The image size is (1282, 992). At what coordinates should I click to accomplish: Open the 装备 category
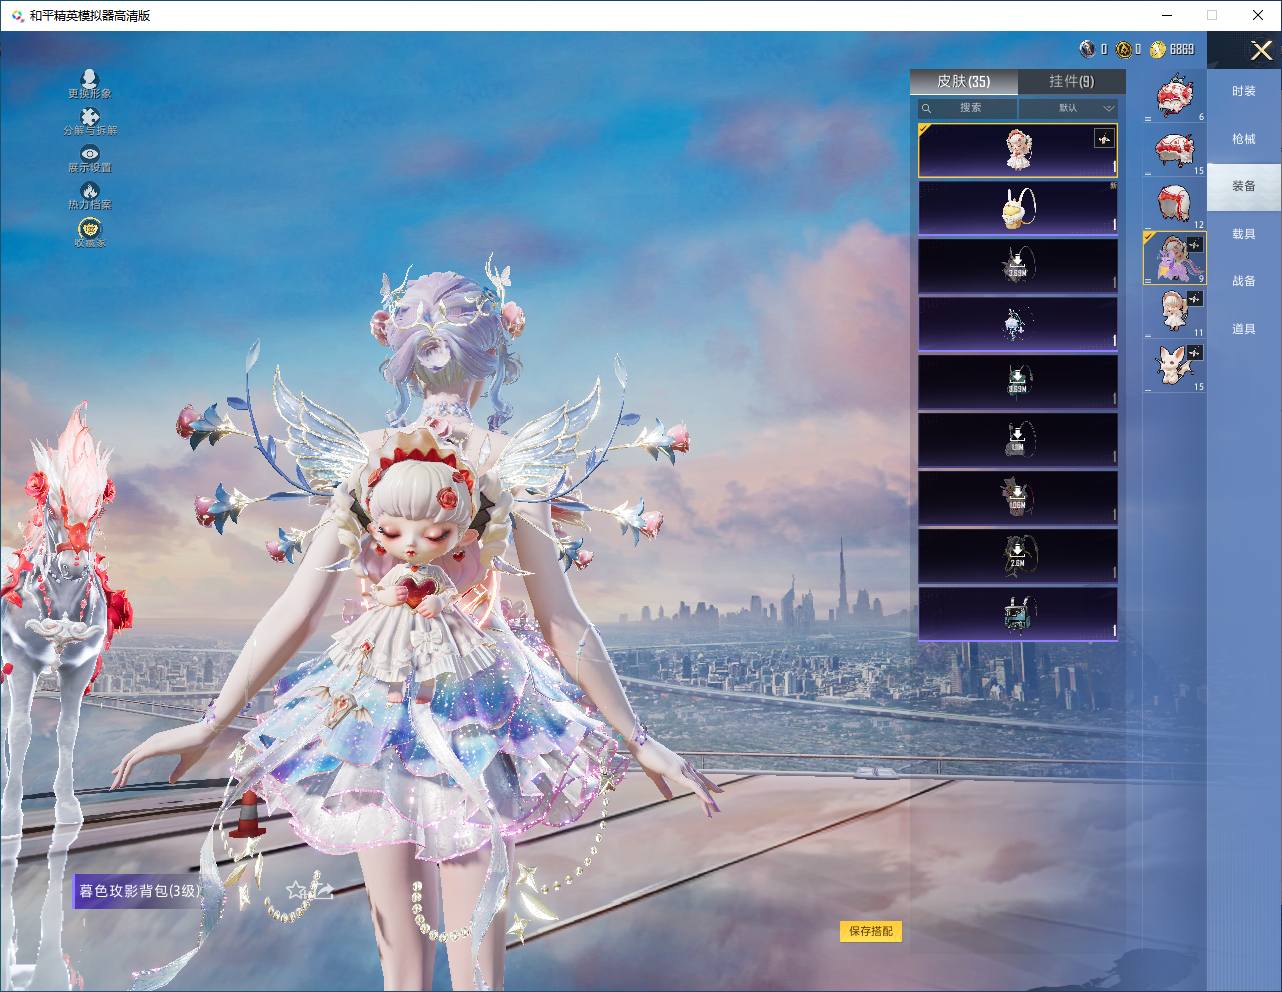[1244, 186]
